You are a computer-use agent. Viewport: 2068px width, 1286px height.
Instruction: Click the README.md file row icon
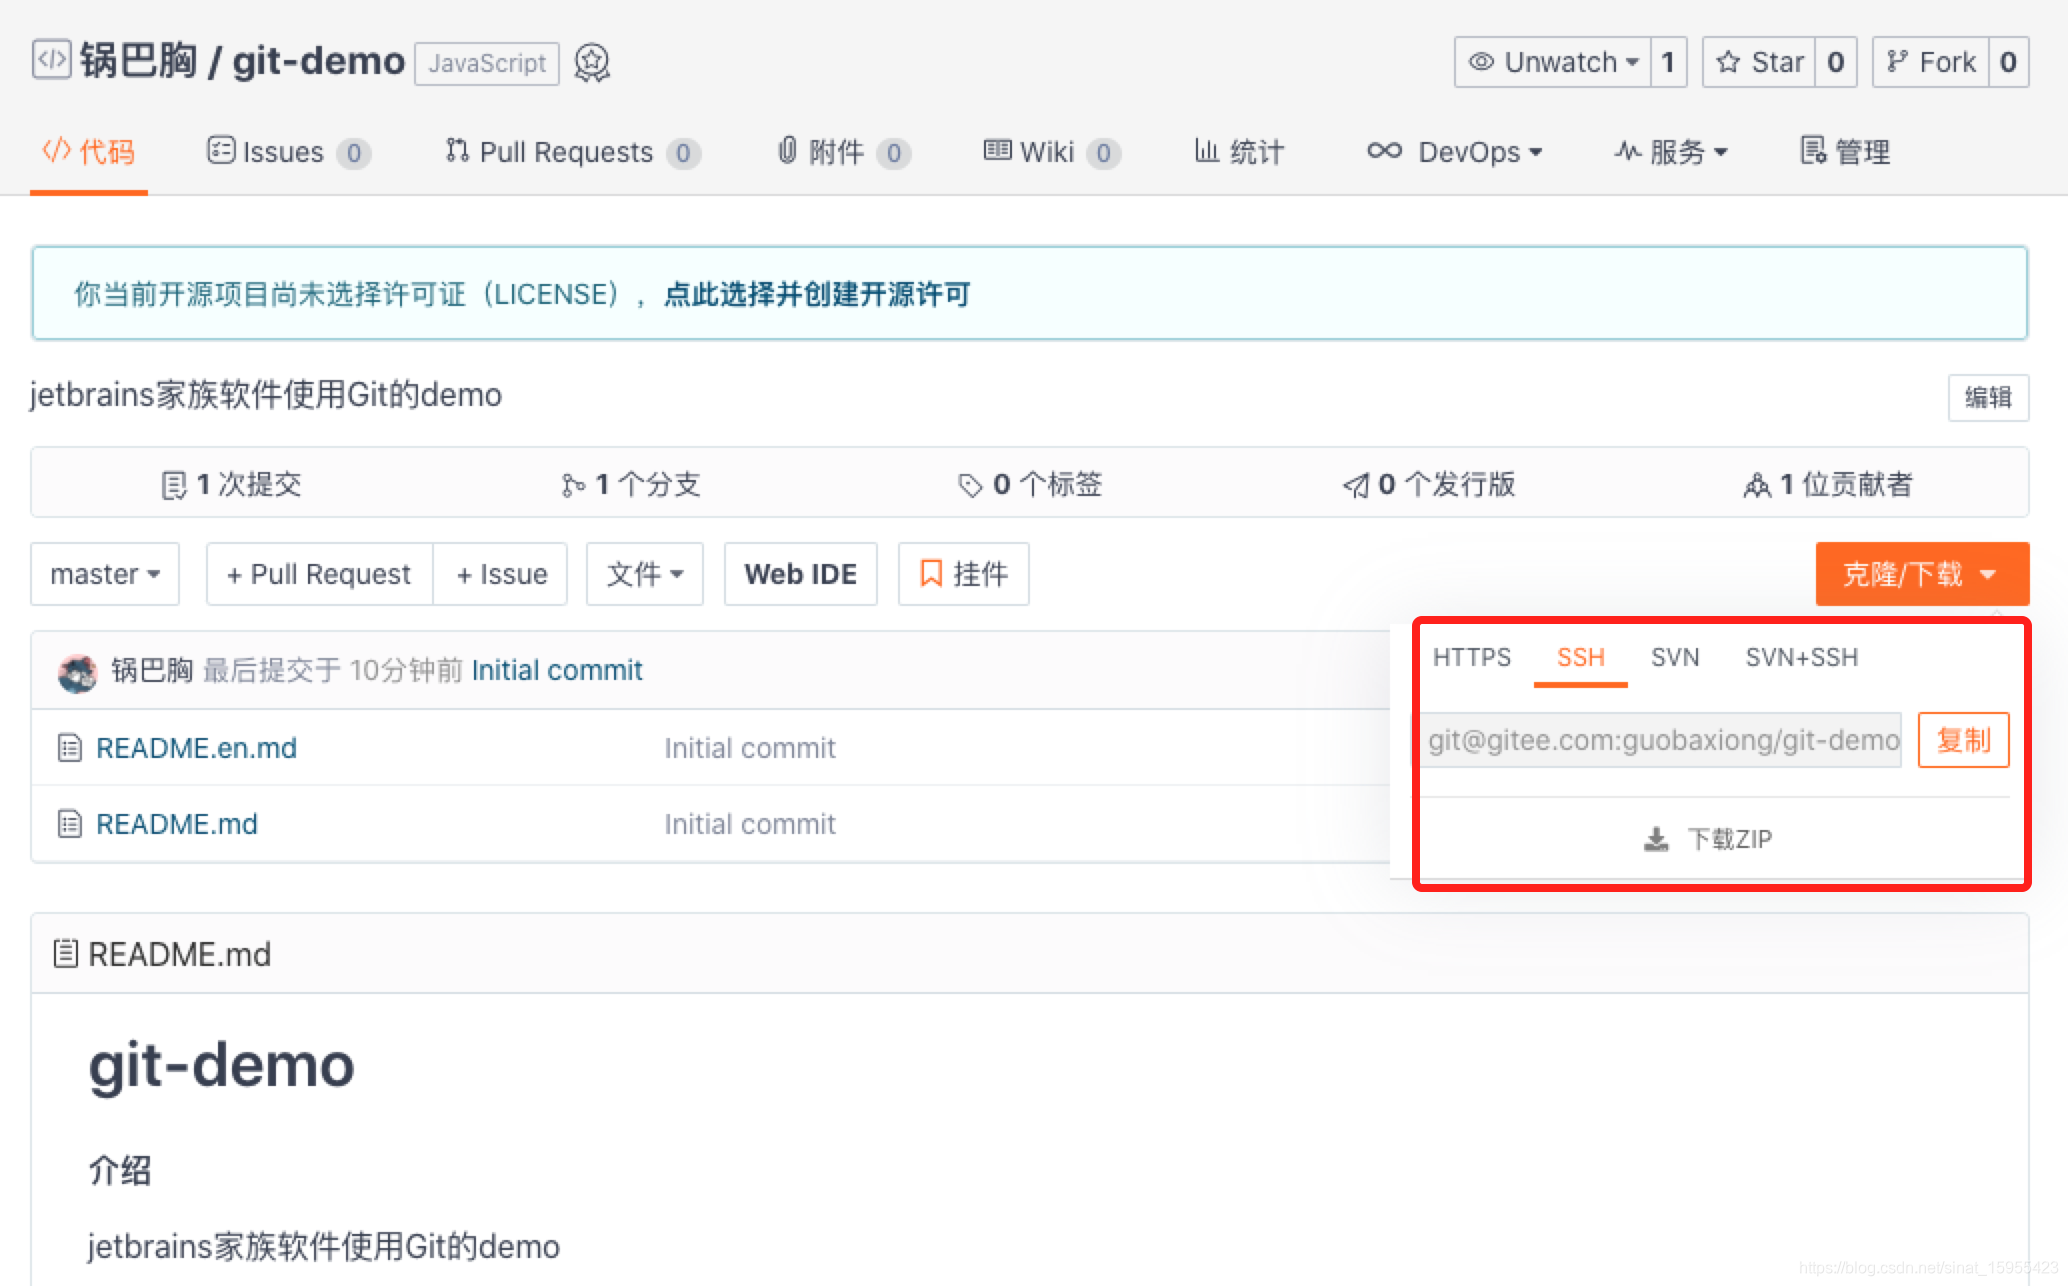pos(69,824)
